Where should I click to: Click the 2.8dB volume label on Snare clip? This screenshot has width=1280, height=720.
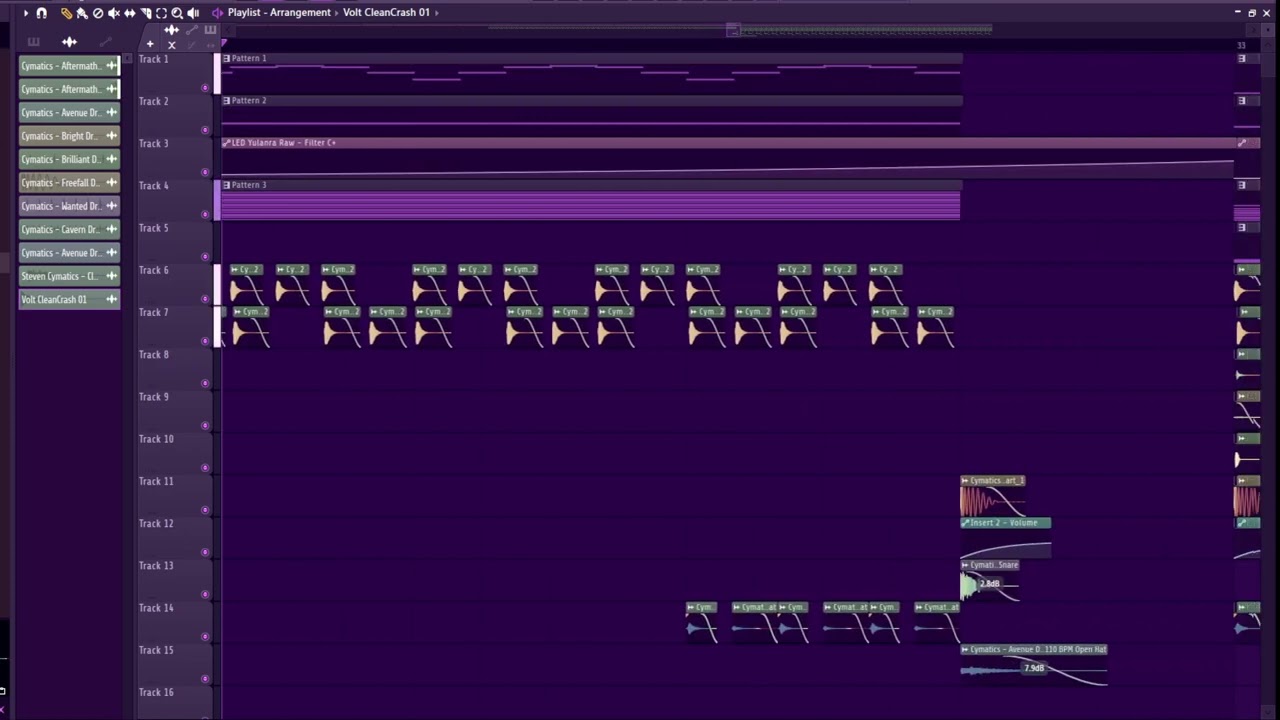(x=989, y=584)
